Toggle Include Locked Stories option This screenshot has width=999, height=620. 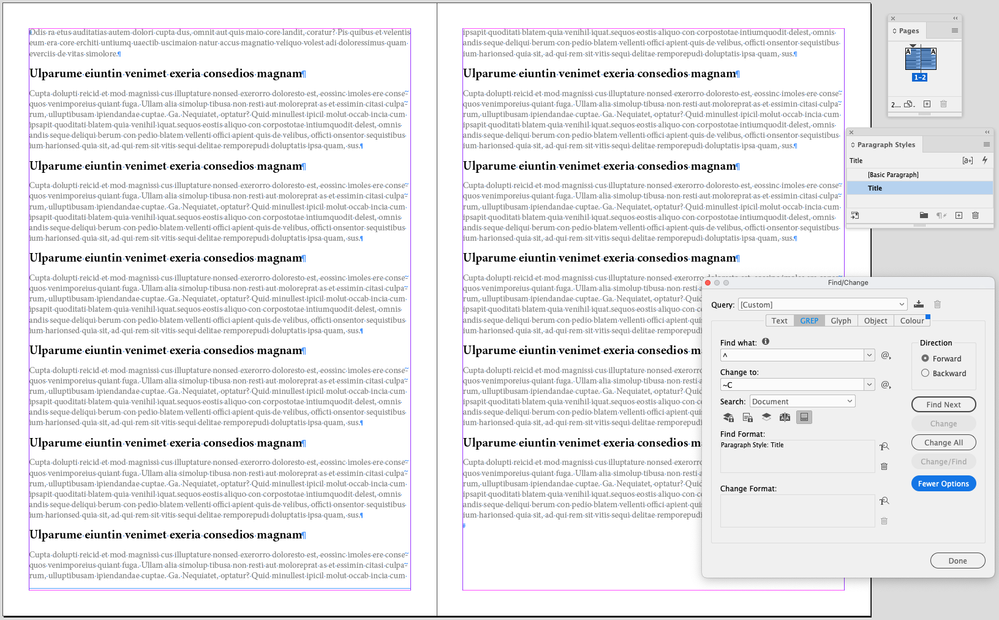click(x=747, y=417)
